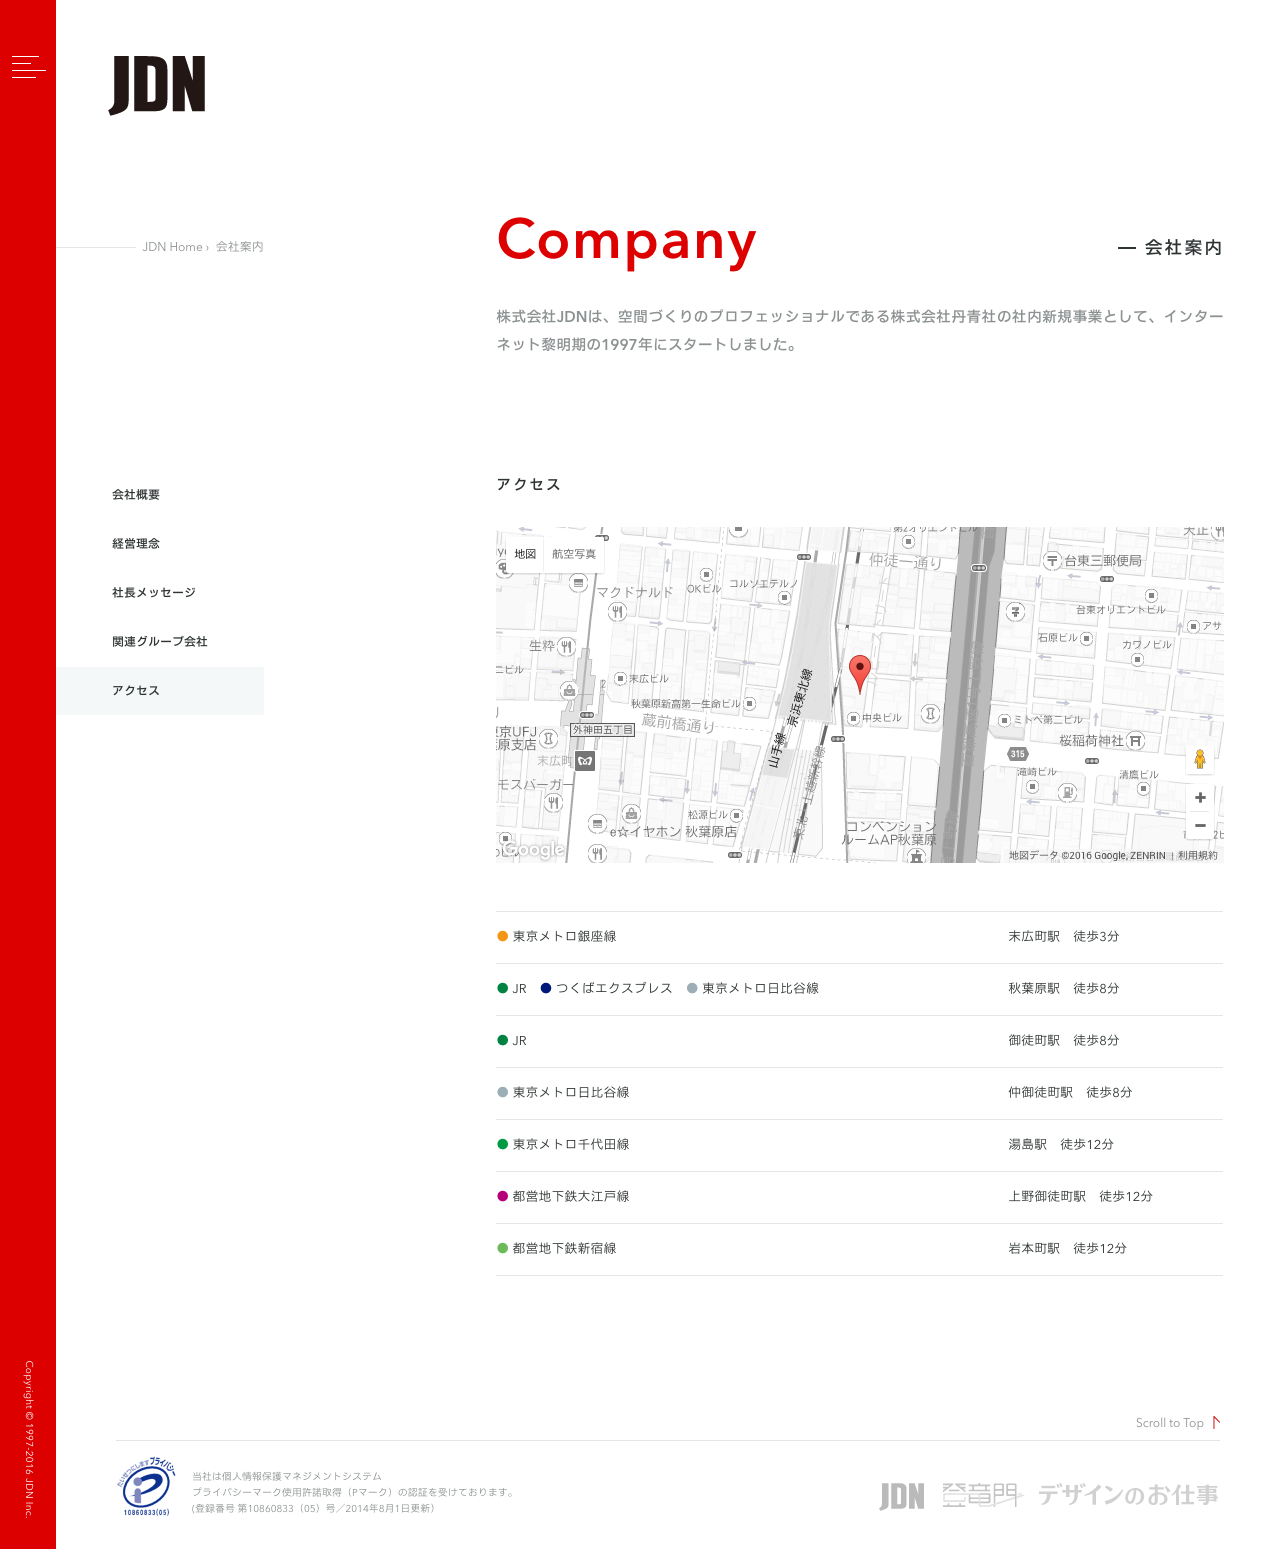The height and width of the screenshot is (1549, 1280).
Task: Open 登竜門 footer logo link
Action: click(x=981, y=1496)
